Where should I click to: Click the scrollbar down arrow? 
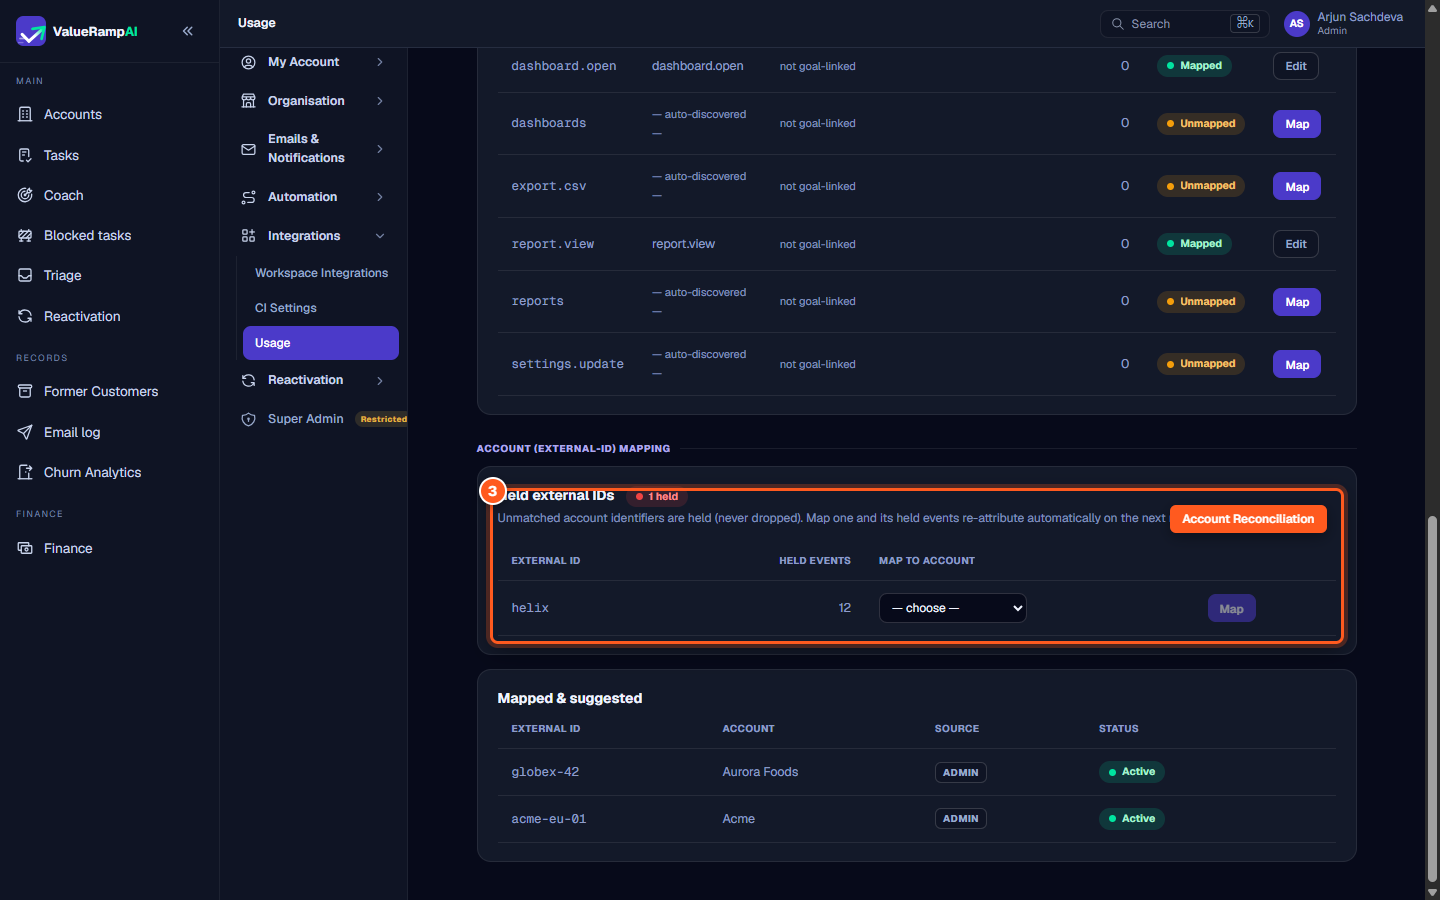[1432, 892]
